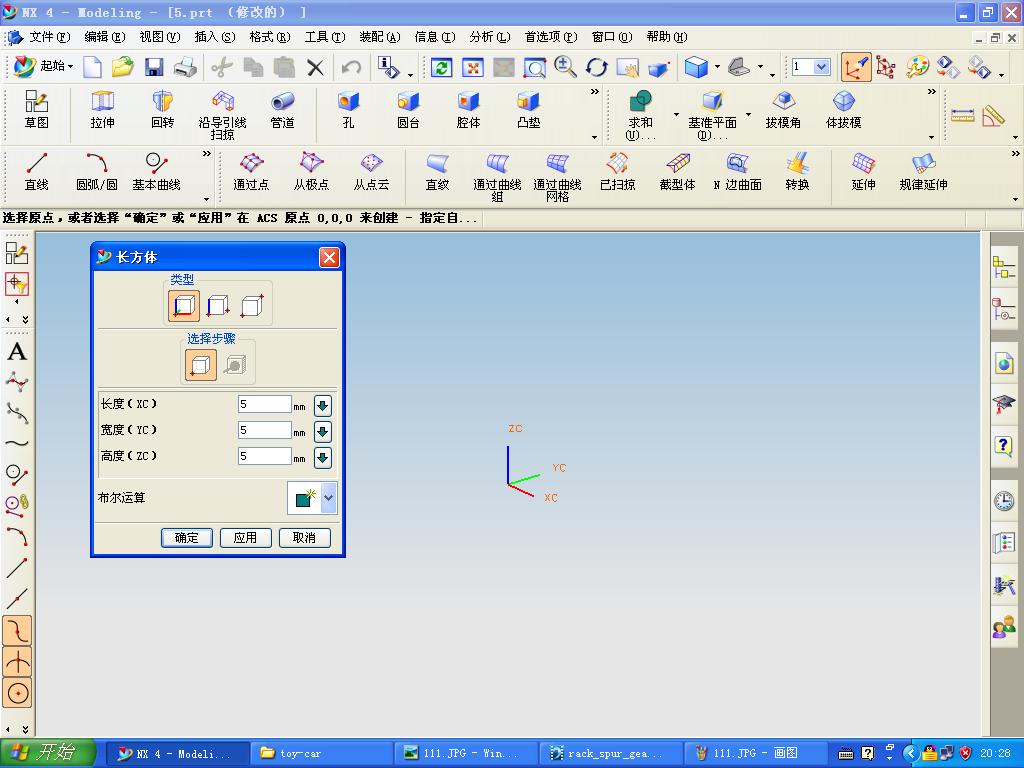Click the Fit view icon
1024x768 pixels.
472,67
